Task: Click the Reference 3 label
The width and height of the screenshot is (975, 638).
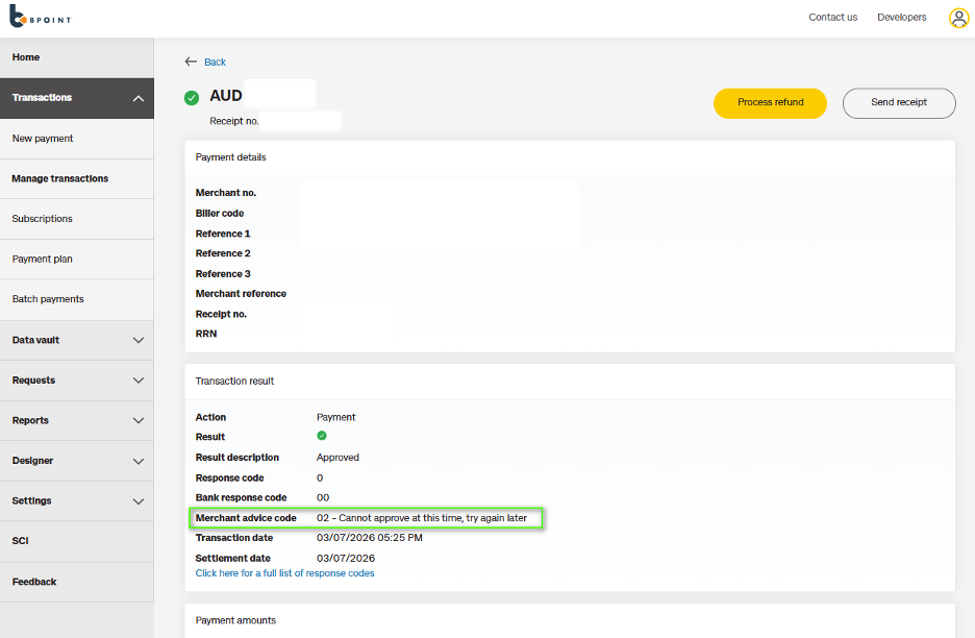Action: pos(223,274)
